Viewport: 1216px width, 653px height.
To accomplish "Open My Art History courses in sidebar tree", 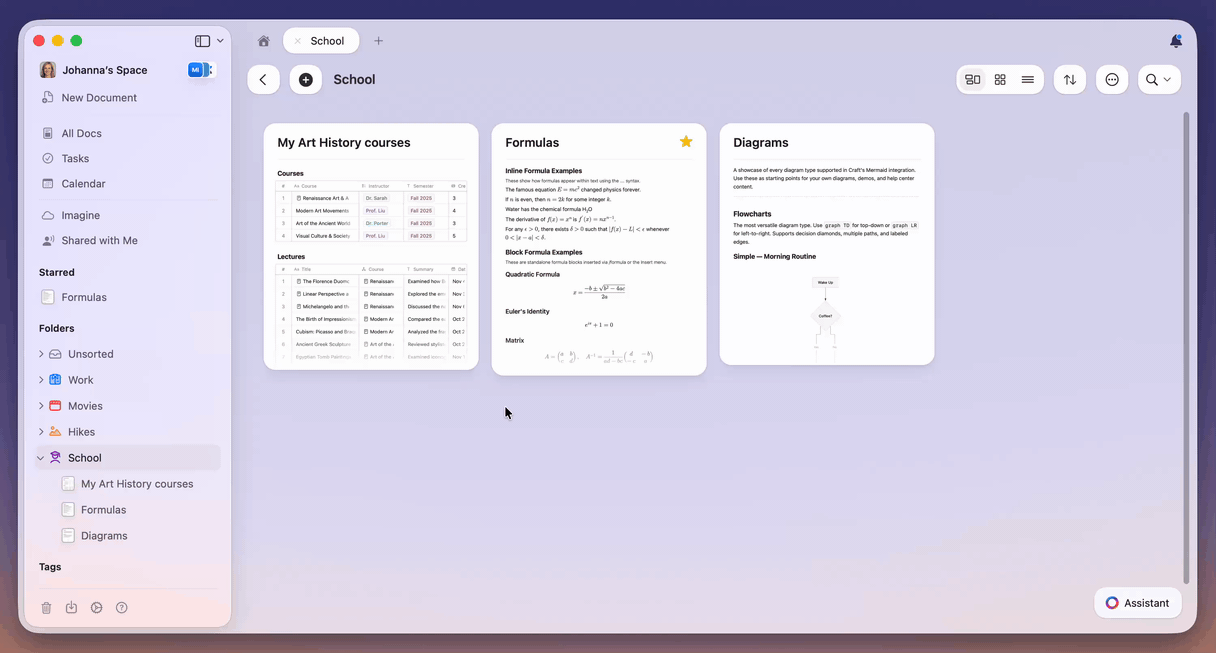I will (x=137, y=484).
